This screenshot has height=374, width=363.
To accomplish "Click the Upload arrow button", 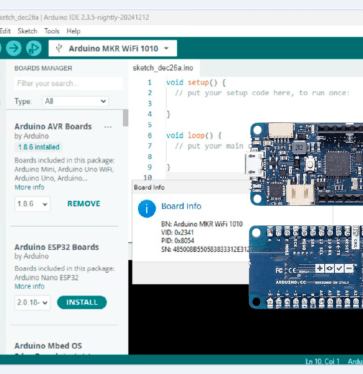I will tap(14, 48).
